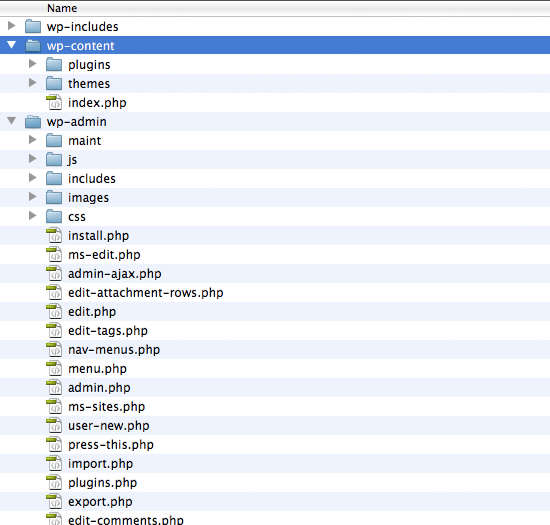Viewport: 550px width, 525px height.
Task: Click the nav-menus.php file icon
Action: 54,349
